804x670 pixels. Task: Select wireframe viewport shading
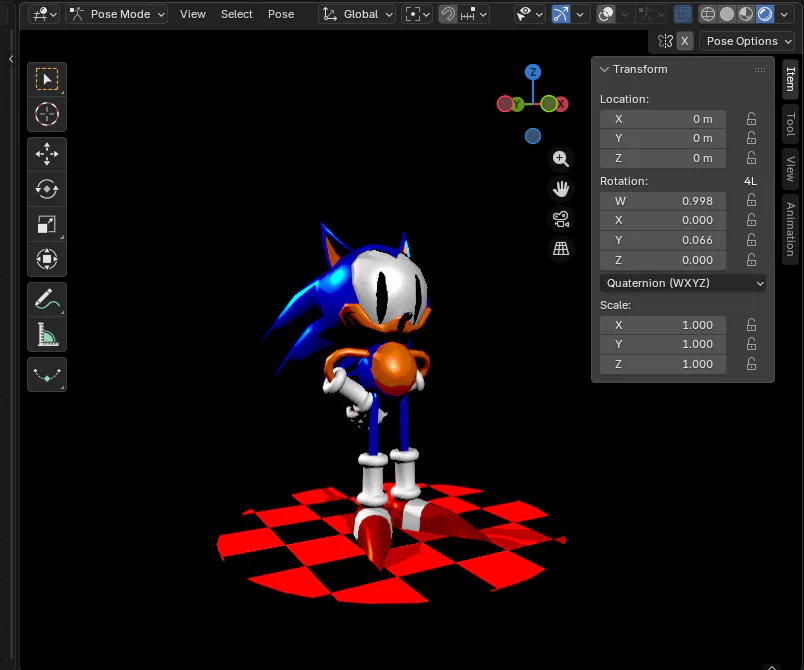[708, 14]
